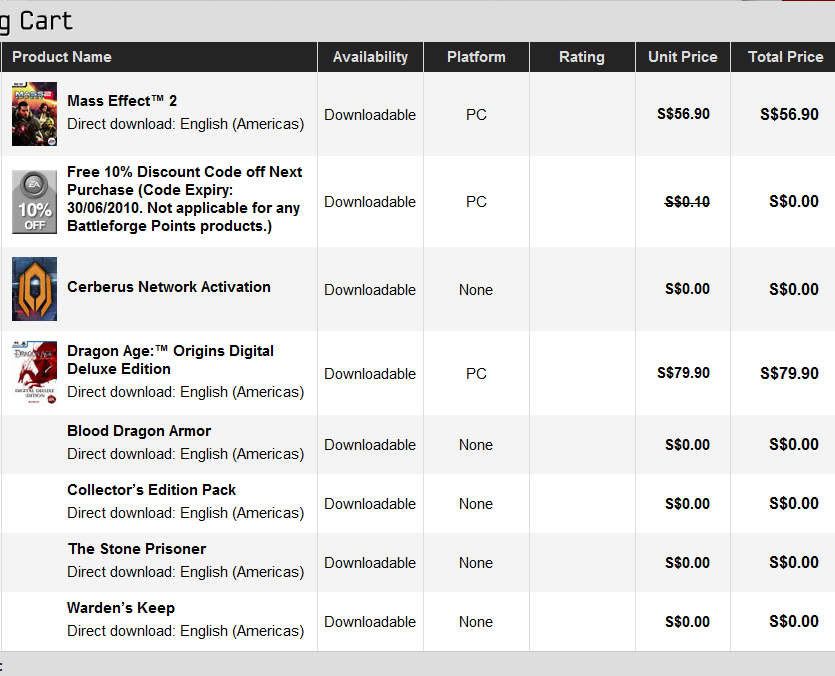Click 'Downloadable' in the Blood Dragon Armor row
Screen dimensions: 835x676
370,445
